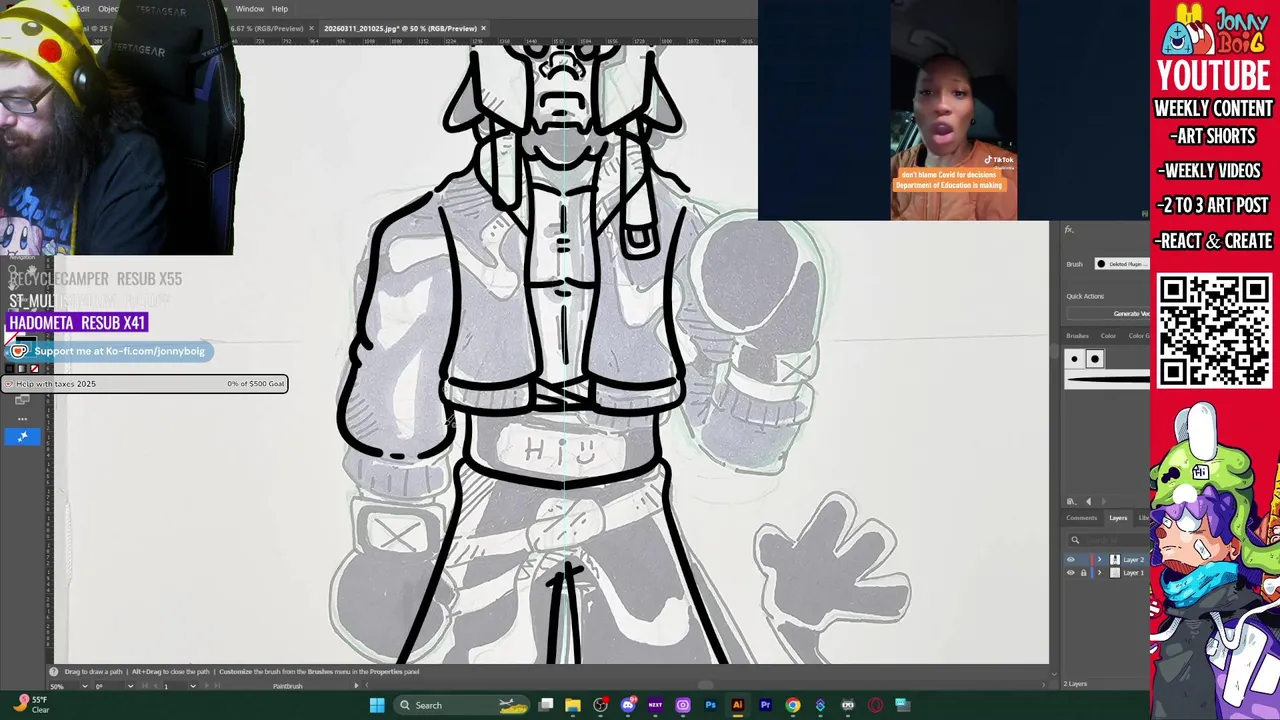
Task: Toggle visibility of Layer 1
Action: coord(1071,573)
